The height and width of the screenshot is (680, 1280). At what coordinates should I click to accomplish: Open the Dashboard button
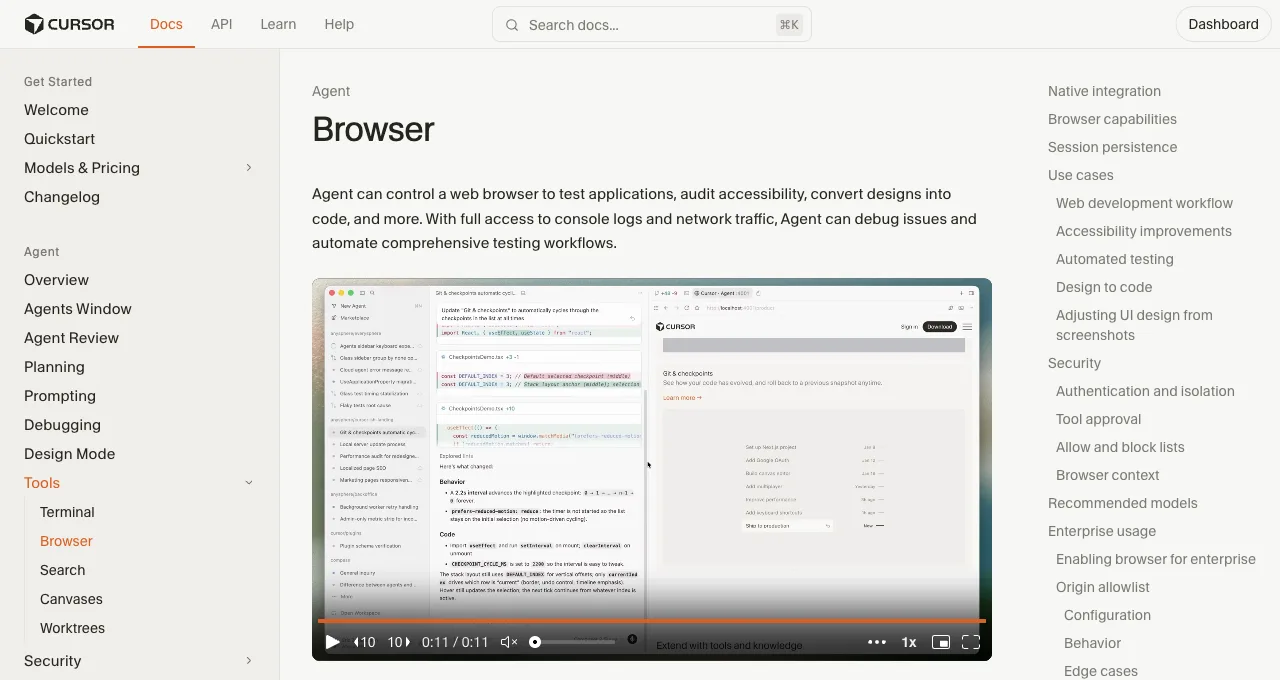[1223, 24]
